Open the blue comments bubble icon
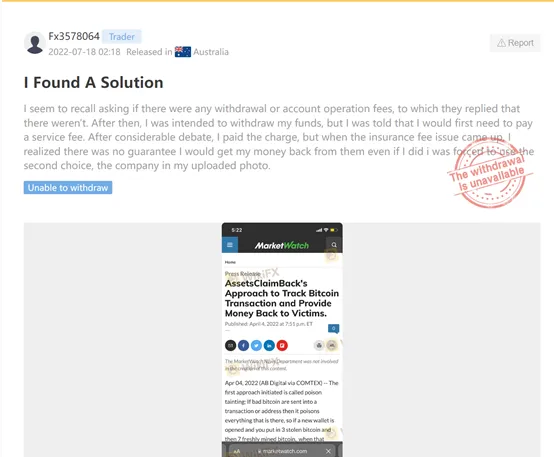The height and width of the screenshot is (457, 554). point(333,328)
